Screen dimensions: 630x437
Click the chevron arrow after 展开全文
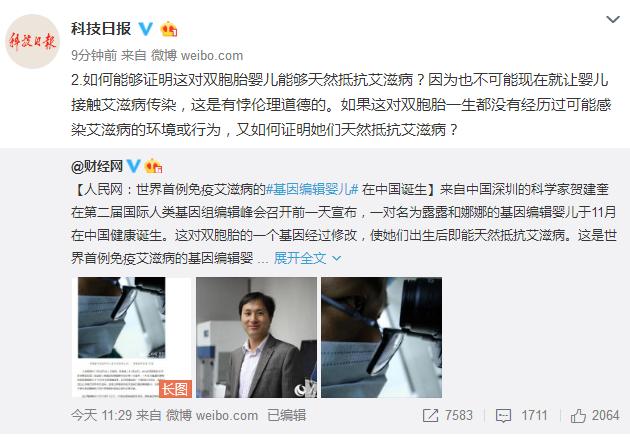point(337,259)
